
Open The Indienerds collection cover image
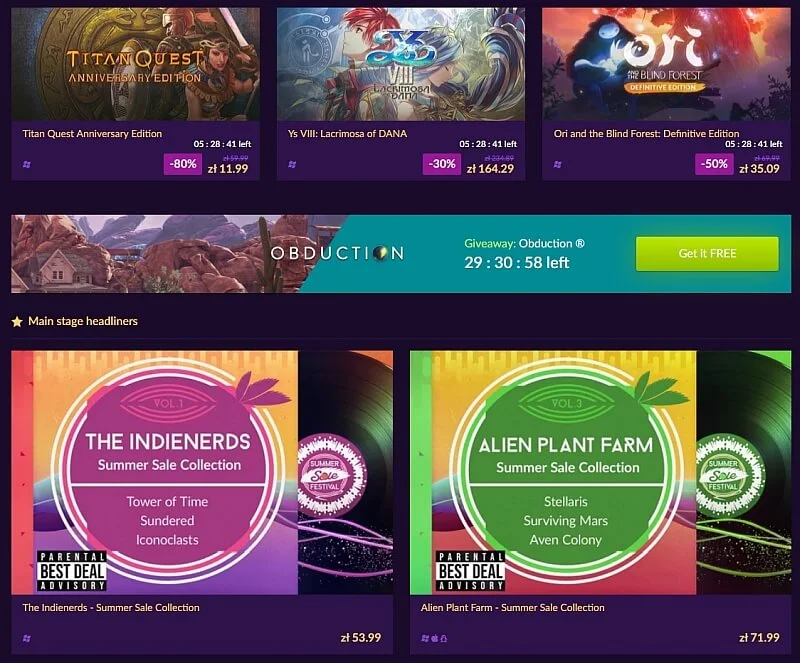[x=202, y=472]
